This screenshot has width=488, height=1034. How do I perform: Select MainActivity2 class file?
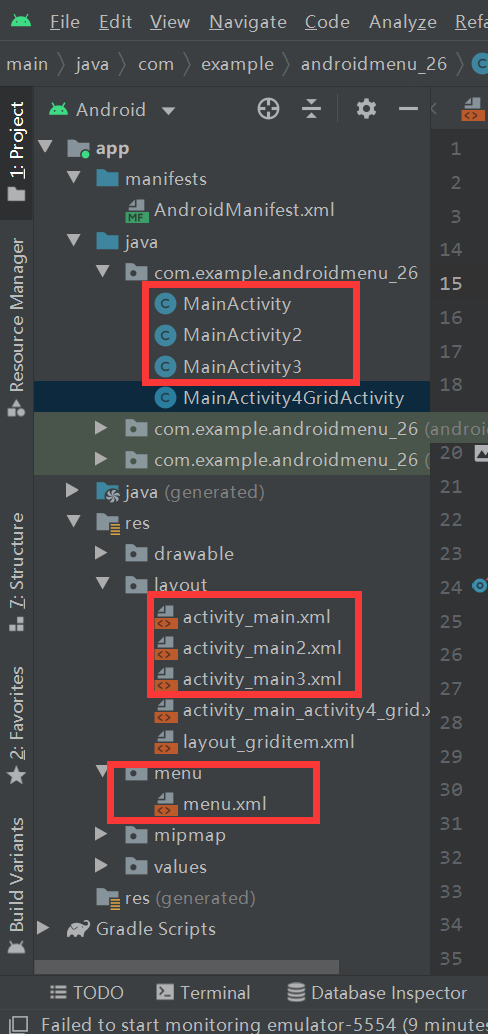pos(242,335)
